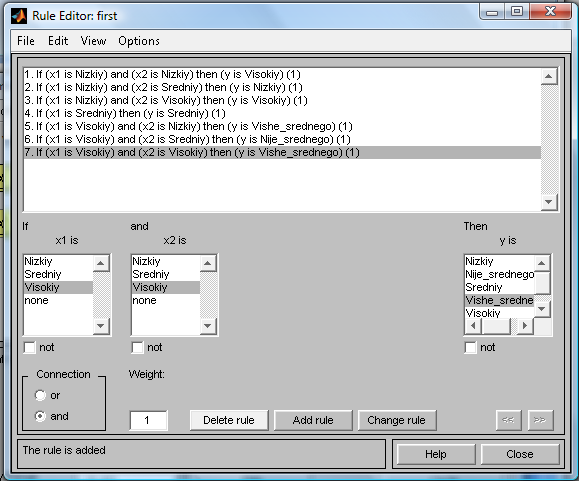Click the Weight input field

point(148,420)
